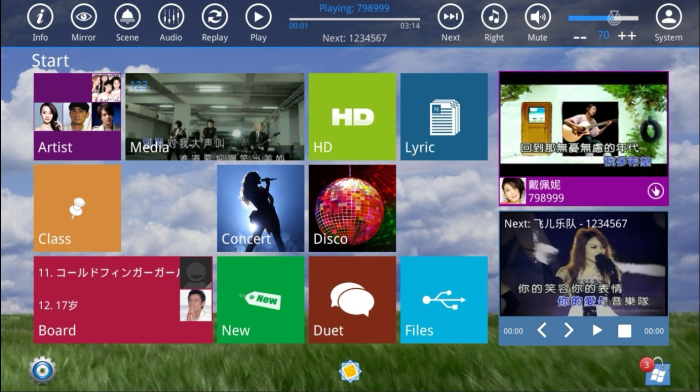The width and height of the screenshot is (700, 392).
Task: Open settings gear at bottom left
Action: pos(42,371)
